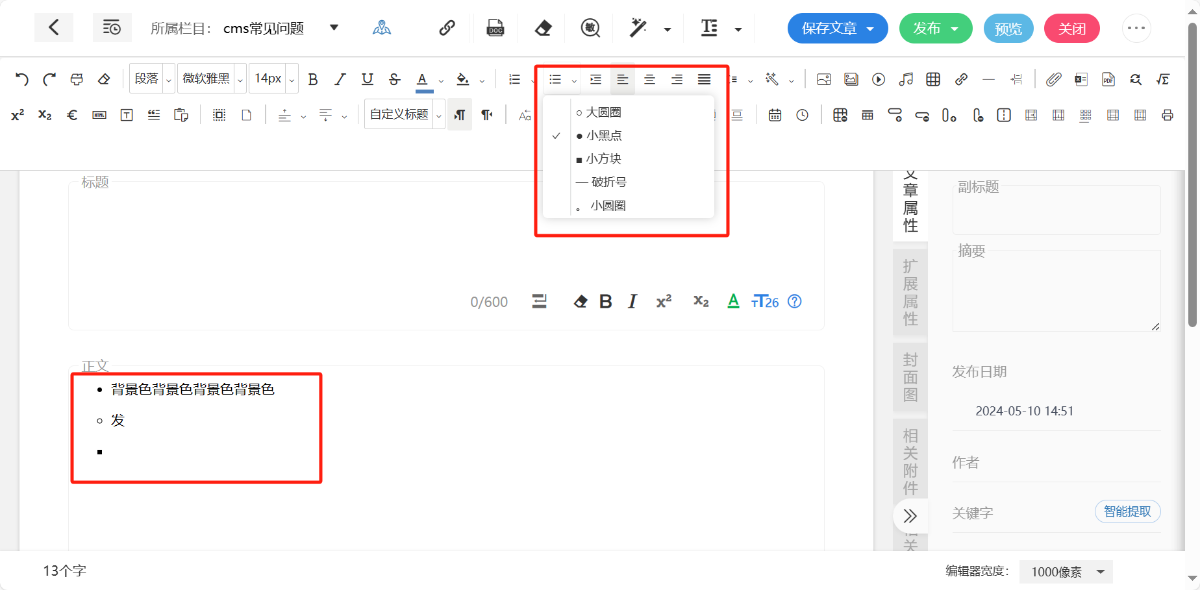Insert a math formula with the root-sigma icon

(1163, 79)
